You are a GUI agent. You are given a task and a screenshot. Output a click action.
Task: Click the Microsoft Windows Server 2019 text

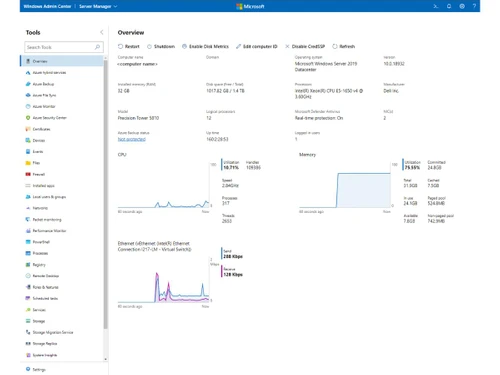326,67
